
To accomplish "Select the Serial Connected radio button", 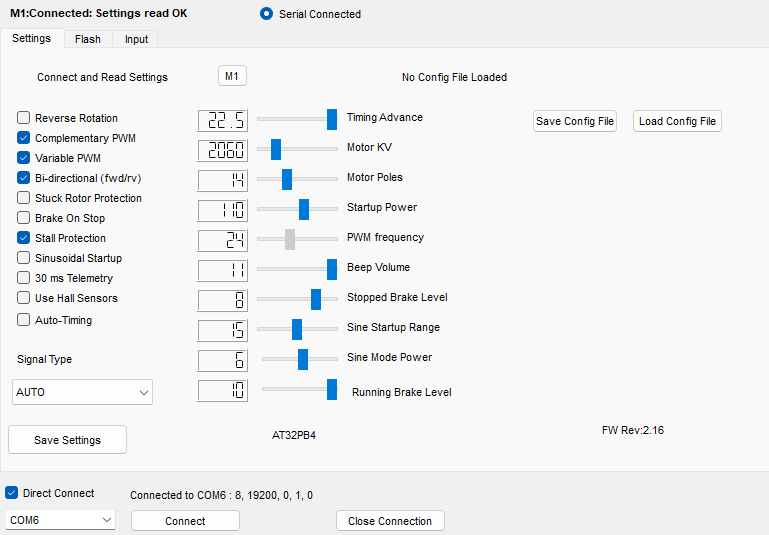I will [266, 14].
